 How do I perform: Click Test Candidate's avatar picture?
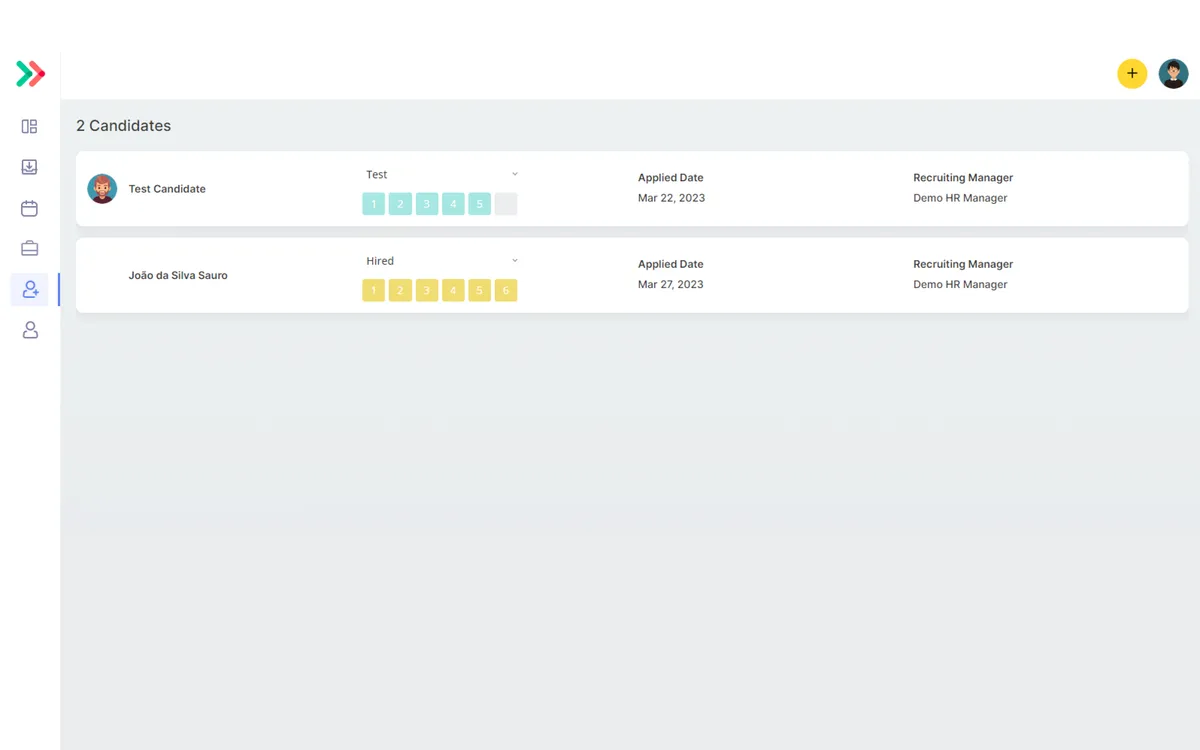(x=102, y=189)
